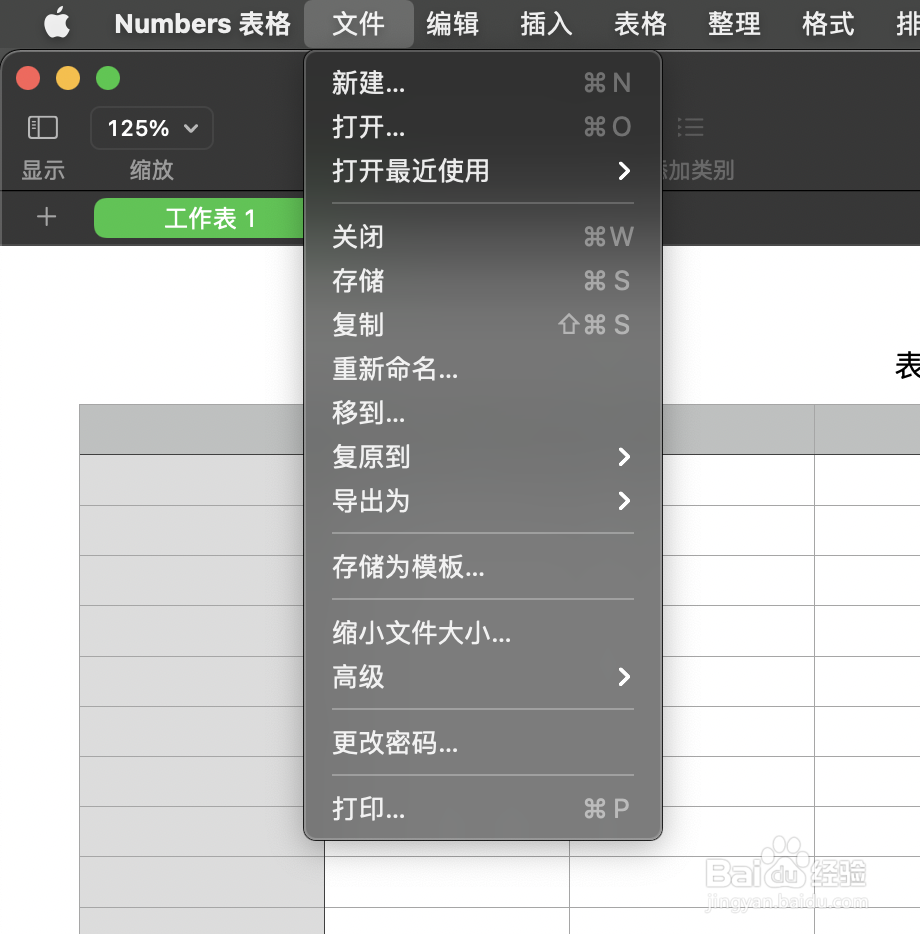Image resolution: width=920 pixels, height=934 pixels.
Task: Select 存储 to save the document
Action: pos(483,281)
